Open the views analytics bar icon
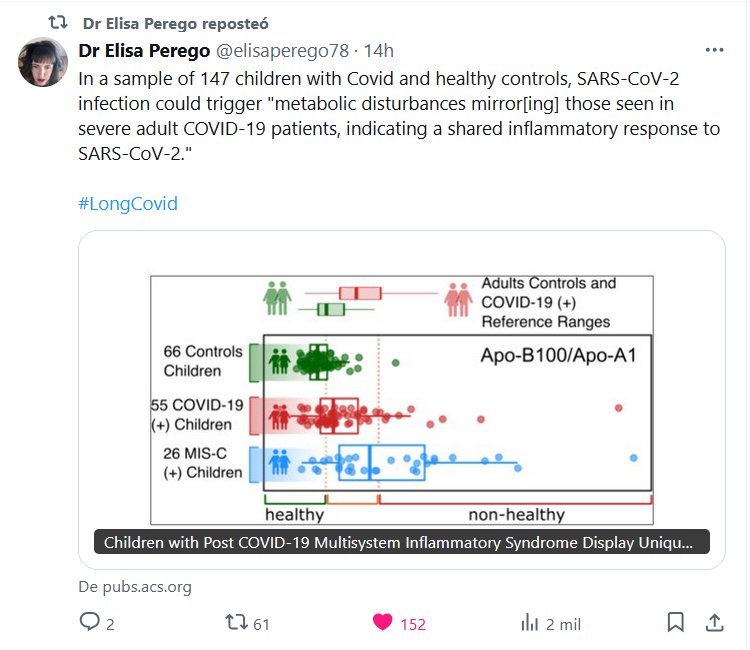The width and height of the screenshot is (750, 650). point(530,623)
